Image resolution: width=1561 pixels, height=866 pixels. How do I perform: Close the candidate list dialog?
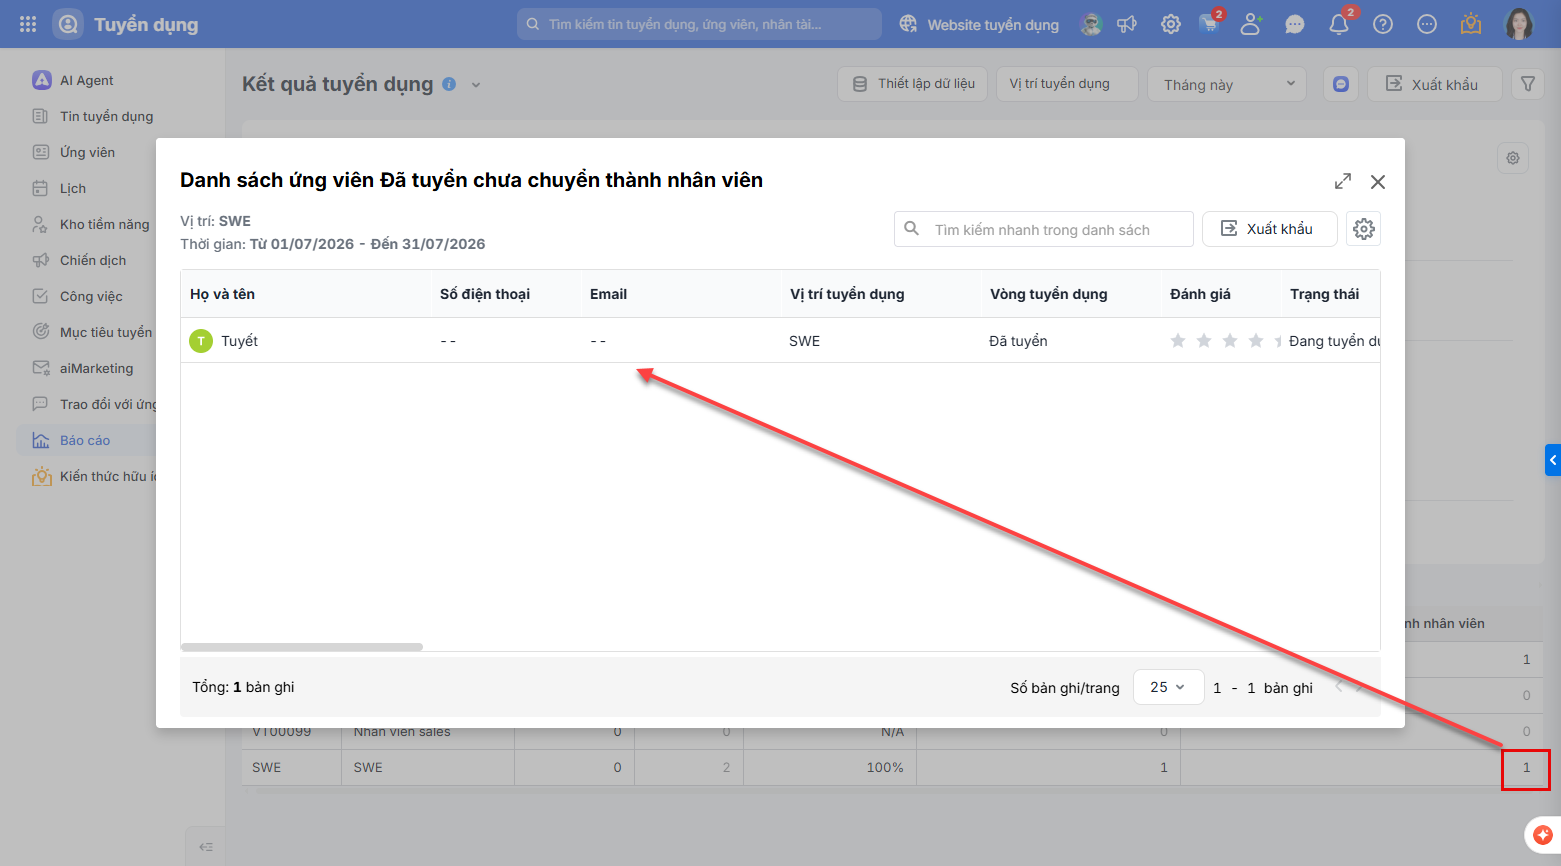click(1378, 181)
